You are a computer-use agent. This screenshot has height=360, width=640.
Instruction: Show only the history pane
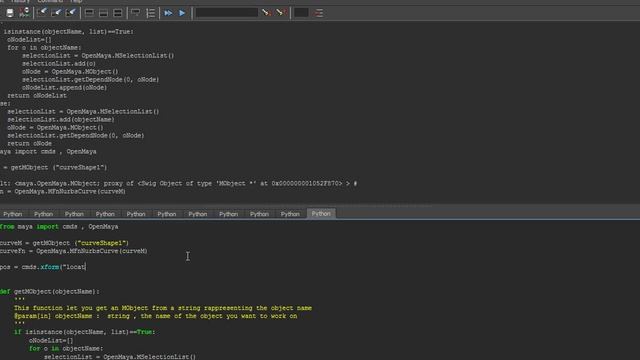pyautogui.click(x=89, y=13)
